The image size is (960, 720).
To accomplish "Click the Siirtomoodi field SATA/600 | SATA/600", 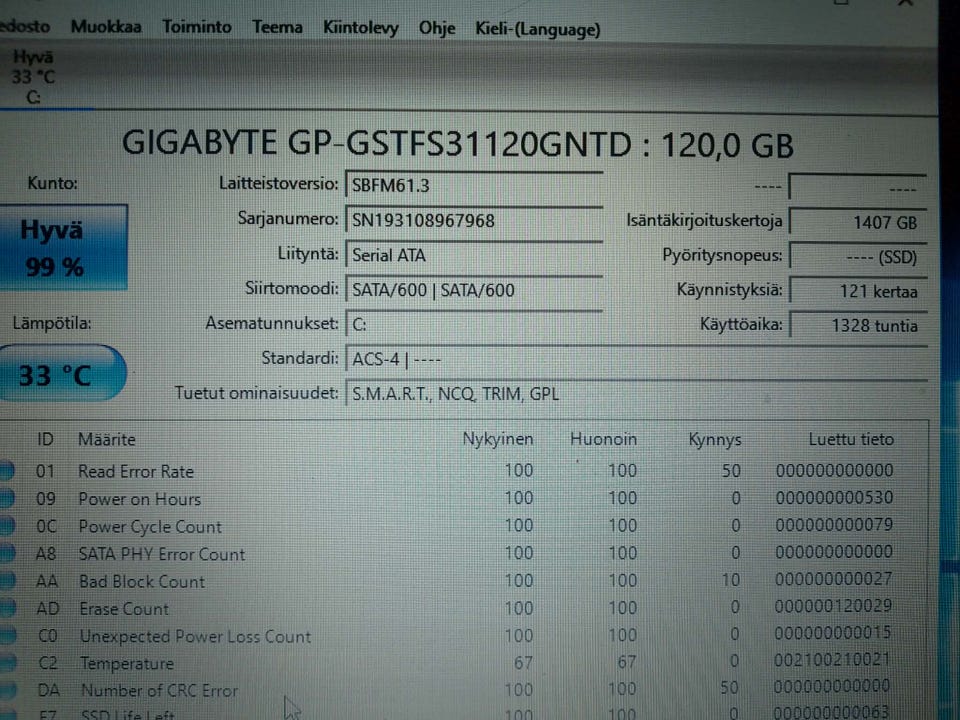I will [474, 290].
